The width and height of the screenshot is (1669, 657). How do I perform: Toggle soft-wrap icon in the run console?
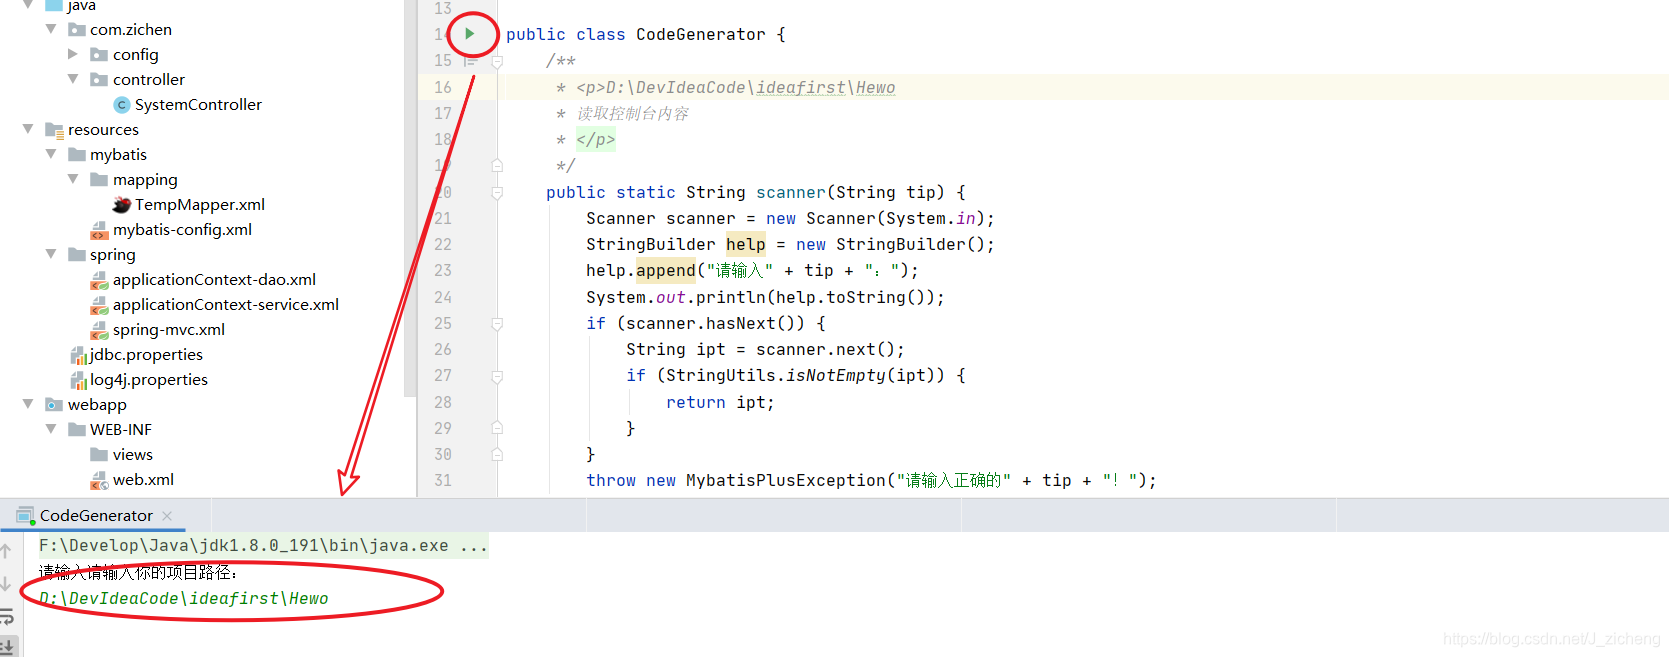pos(6,616)
